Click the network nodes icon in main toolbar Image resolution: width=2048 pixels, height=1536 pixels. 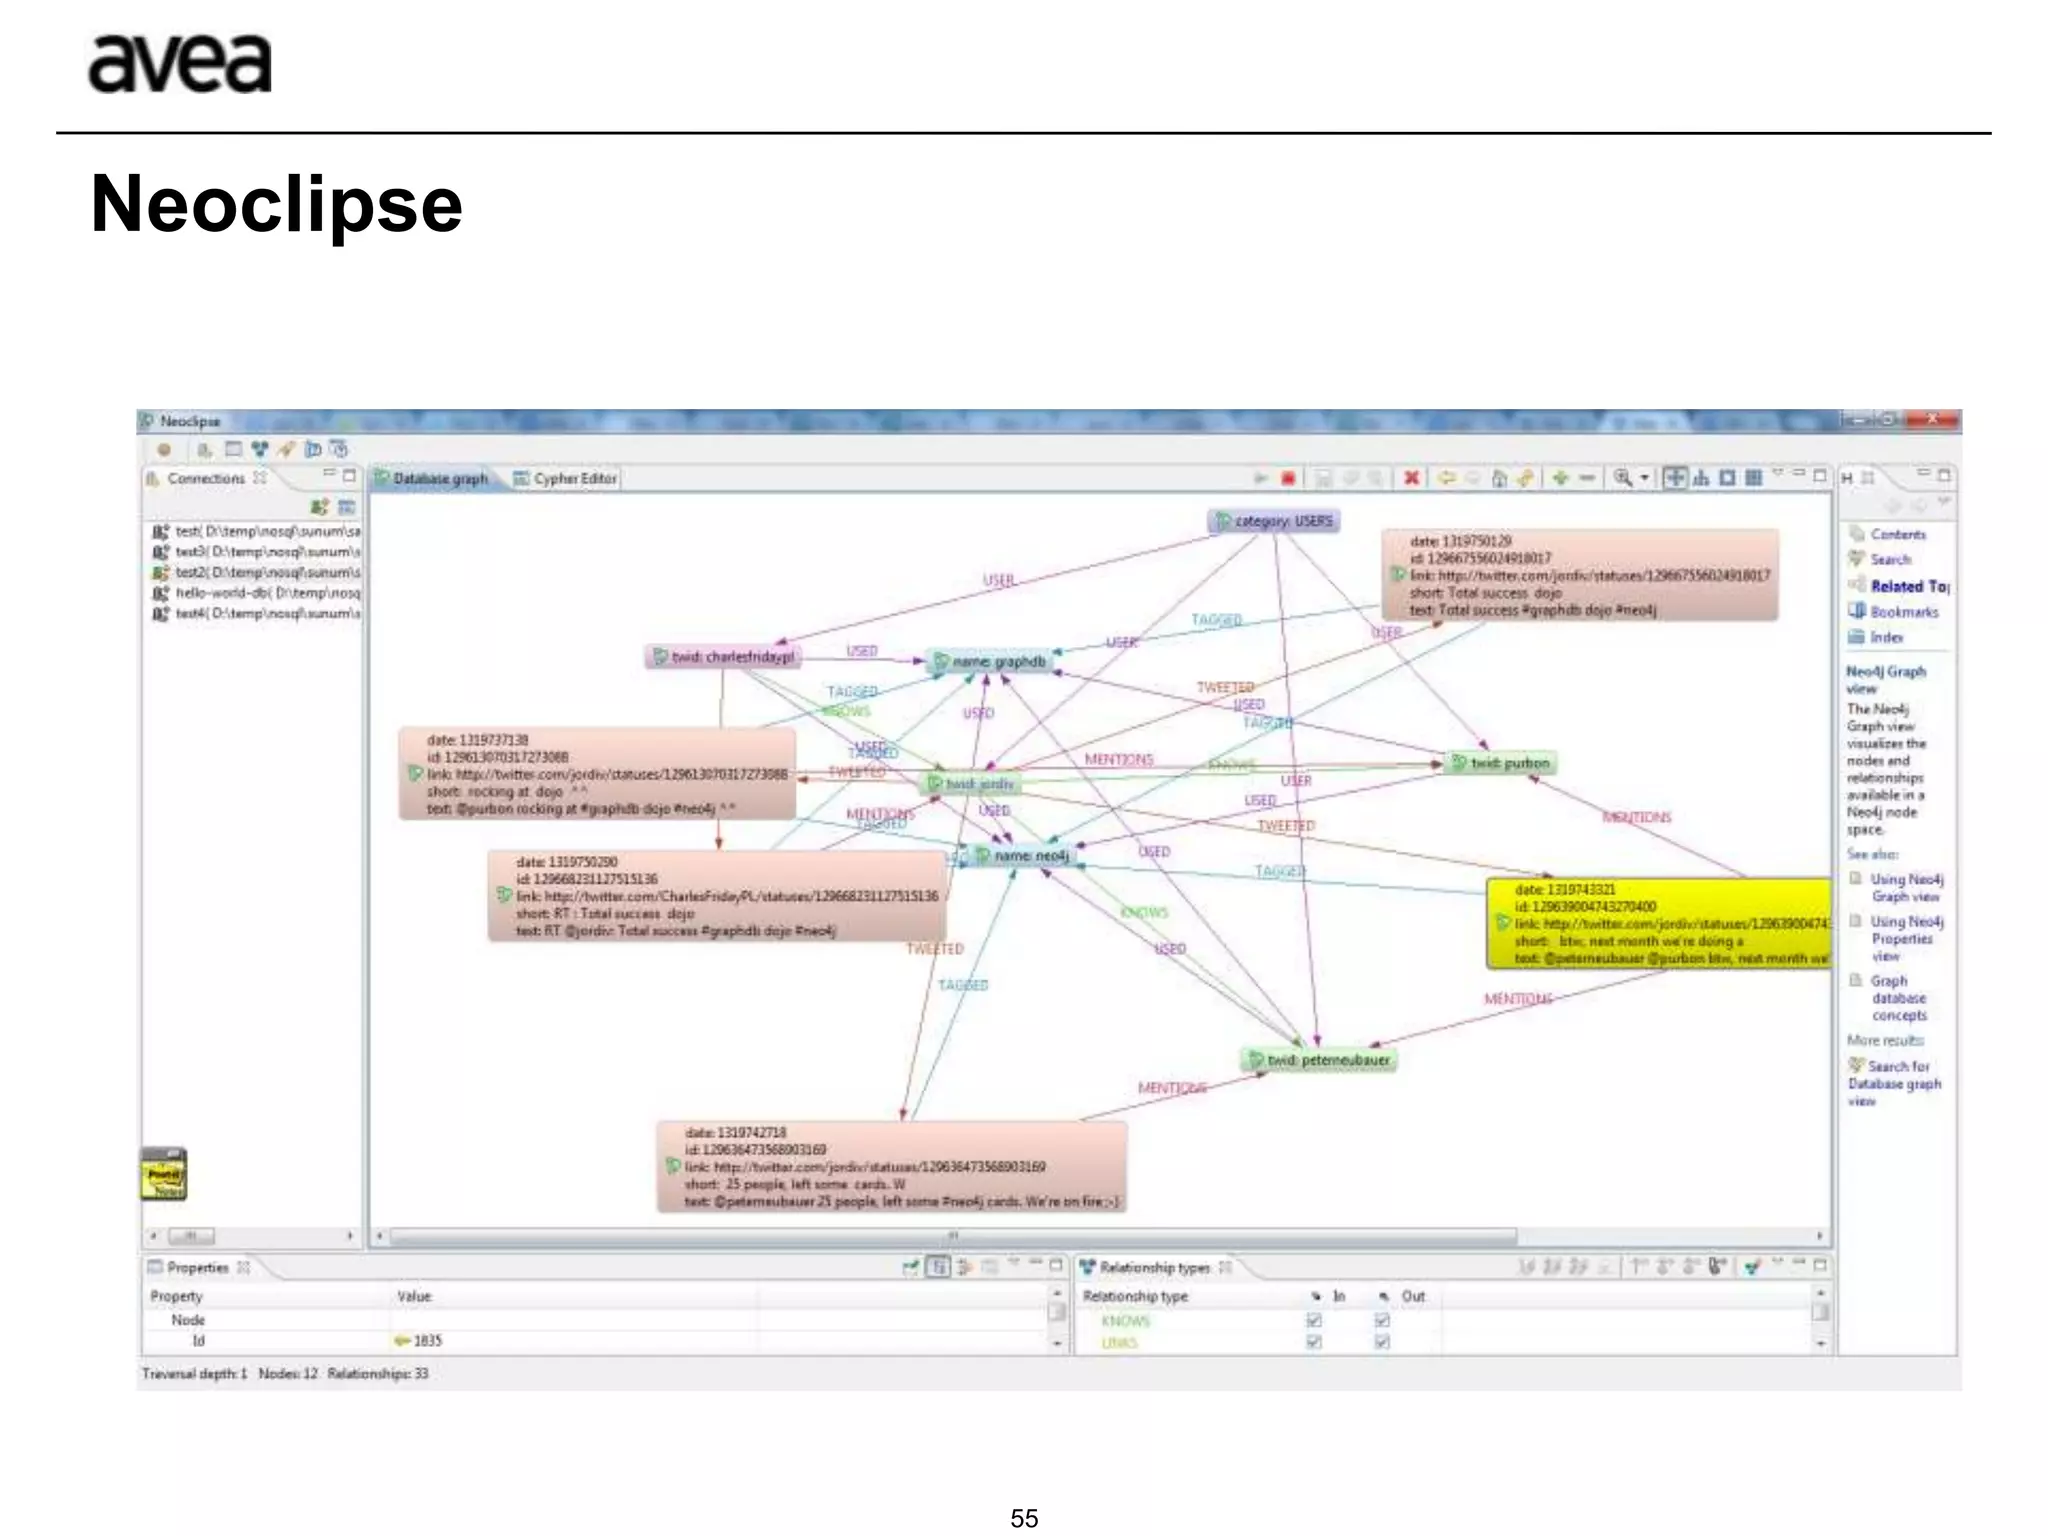pyautogui.click(x=259, y=450)
